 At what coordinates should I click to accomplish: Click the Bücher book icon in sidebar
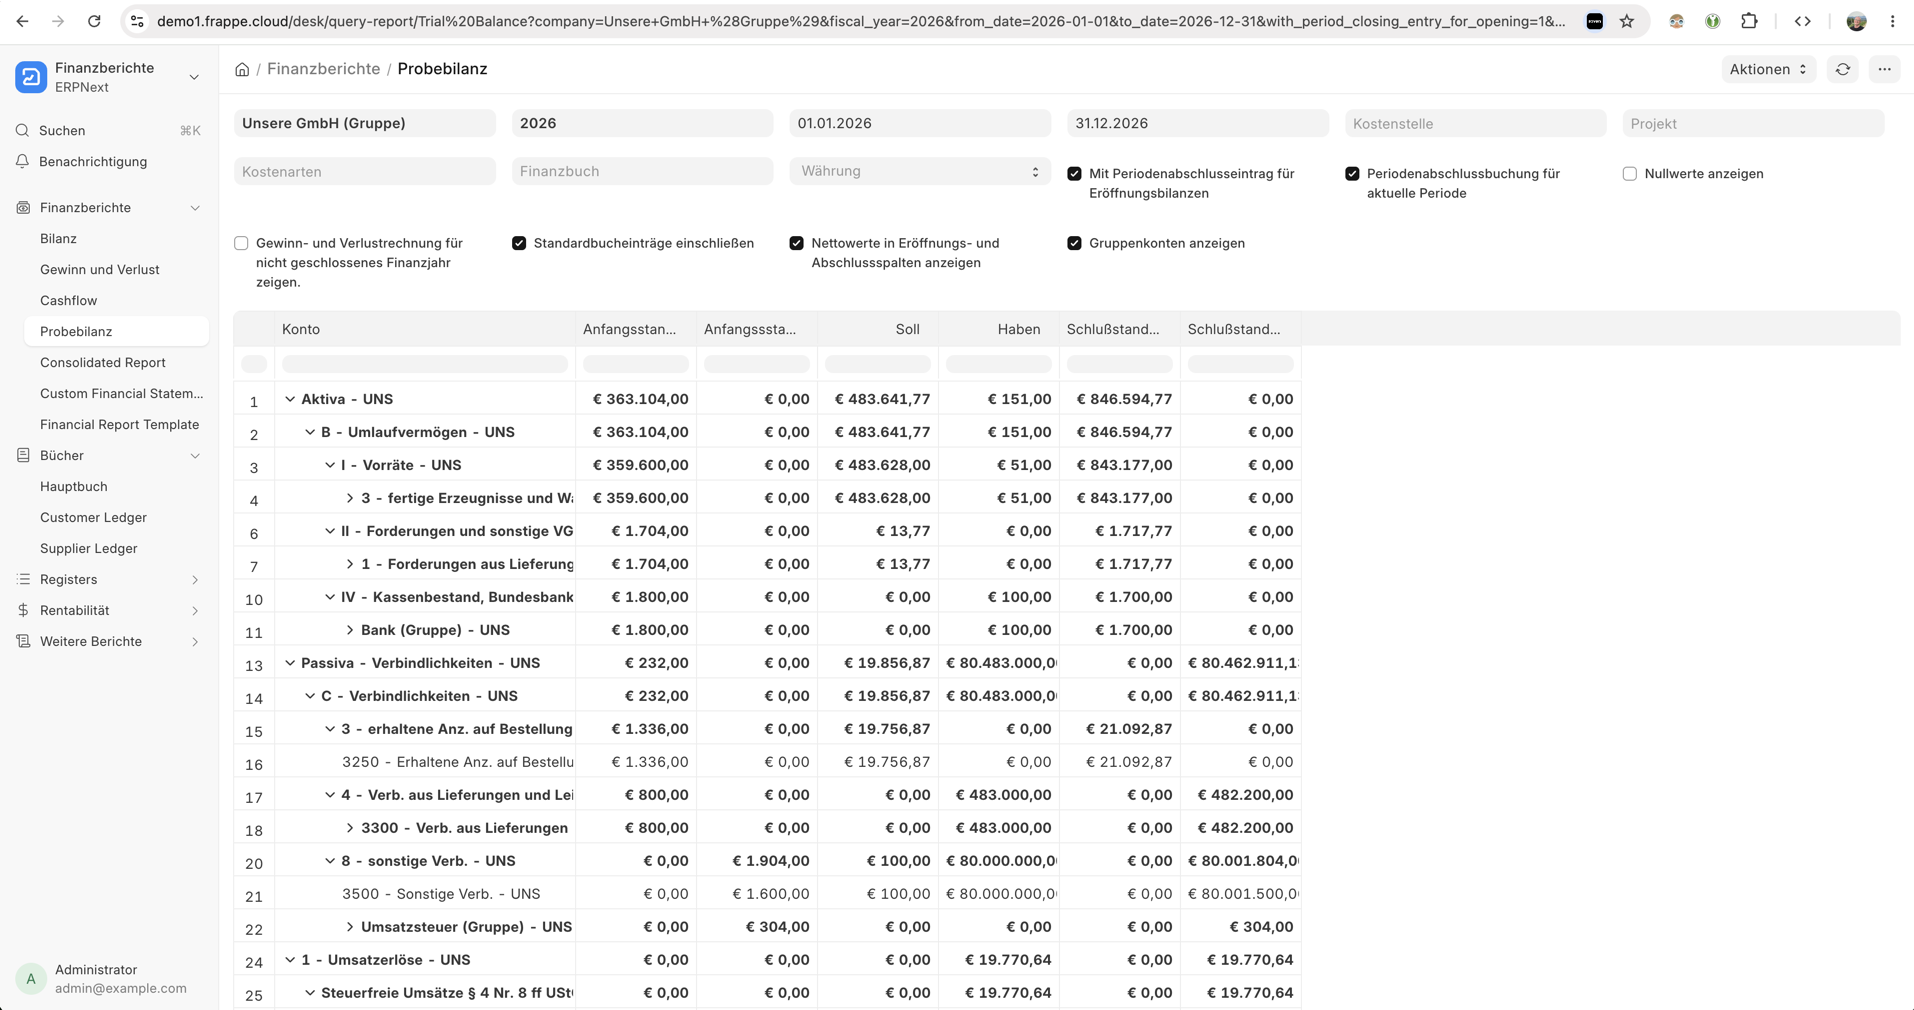pos(23,455)
